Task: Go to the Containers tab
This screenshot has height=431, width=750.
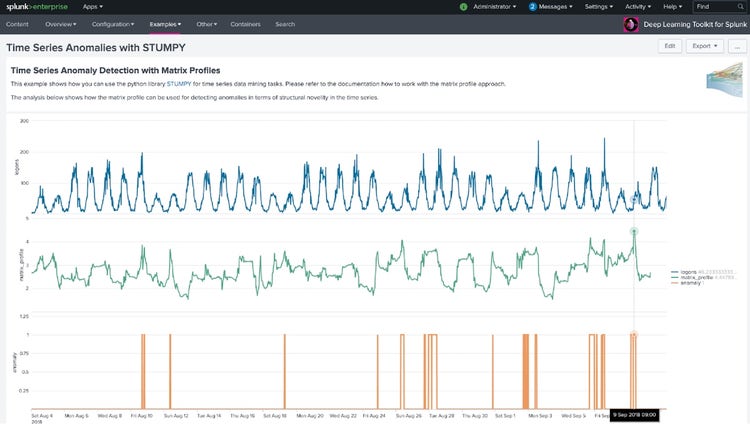Action: (x=245, y=24)
